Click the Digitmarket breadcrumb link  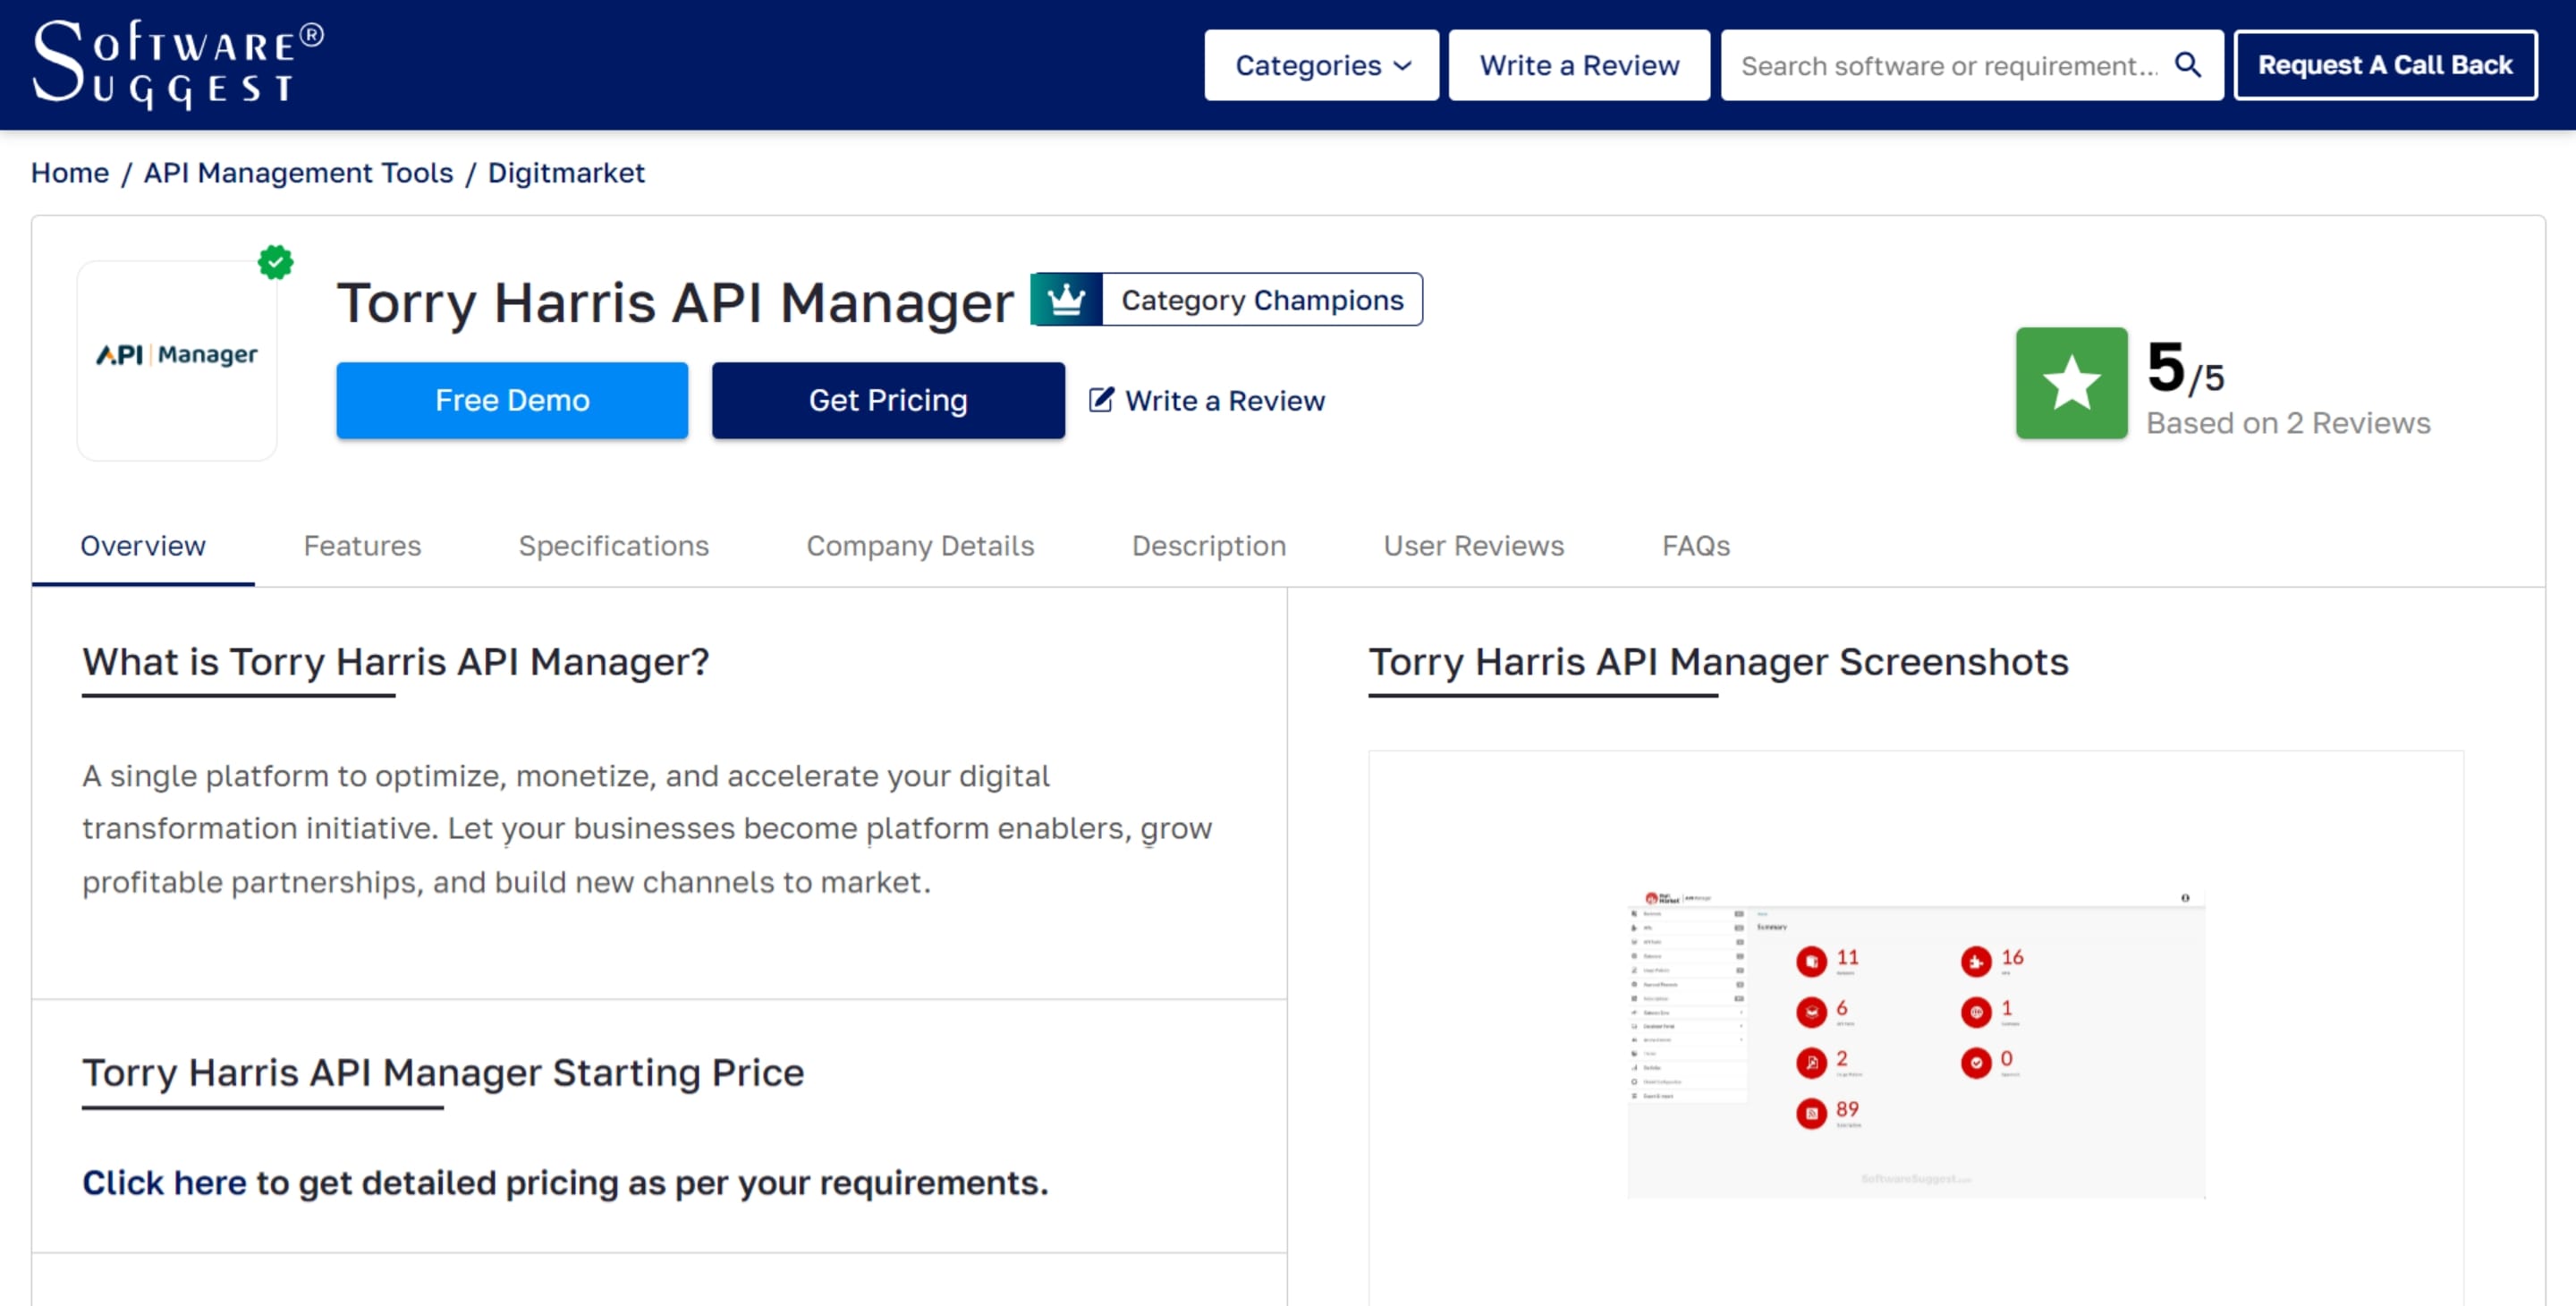click(x=566, y=173)
